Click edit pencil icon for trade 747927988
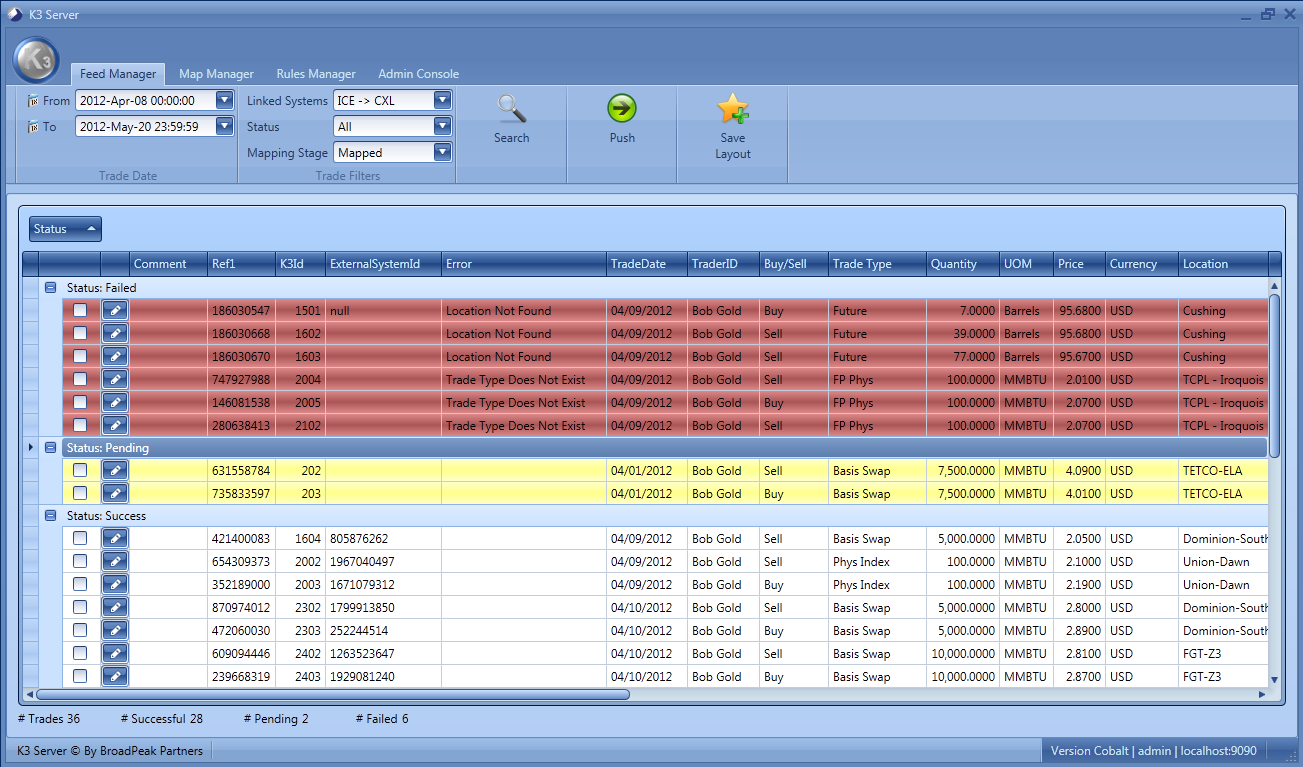 click(x=115, y=380)
